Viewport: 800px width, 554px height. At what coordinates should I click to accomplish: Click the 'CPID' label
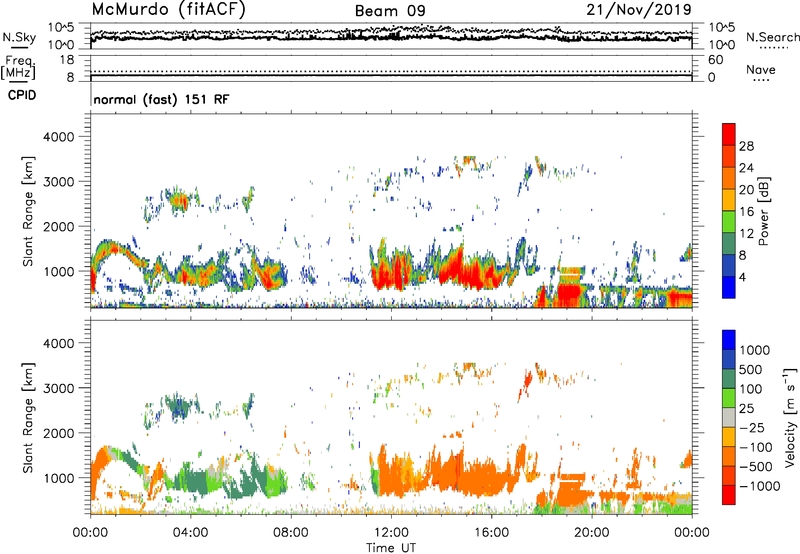(22, 95)
